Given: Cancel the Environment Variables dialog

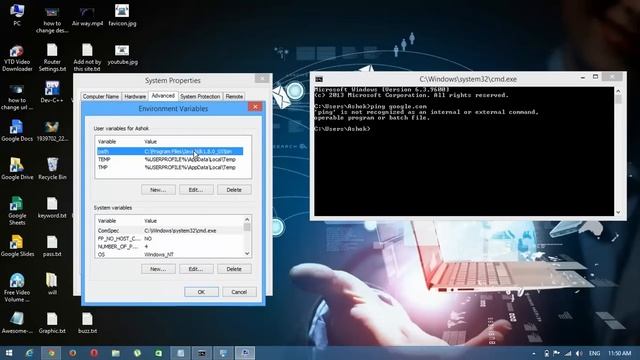Looking at the screenshot, I should coord(239,292).
